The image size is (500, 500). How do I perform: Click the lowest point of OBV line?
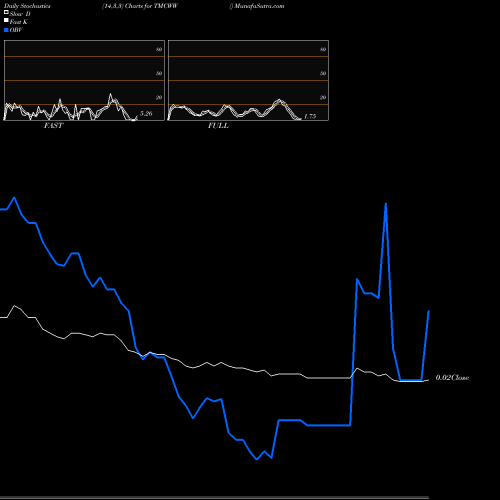tap(257, 459)
